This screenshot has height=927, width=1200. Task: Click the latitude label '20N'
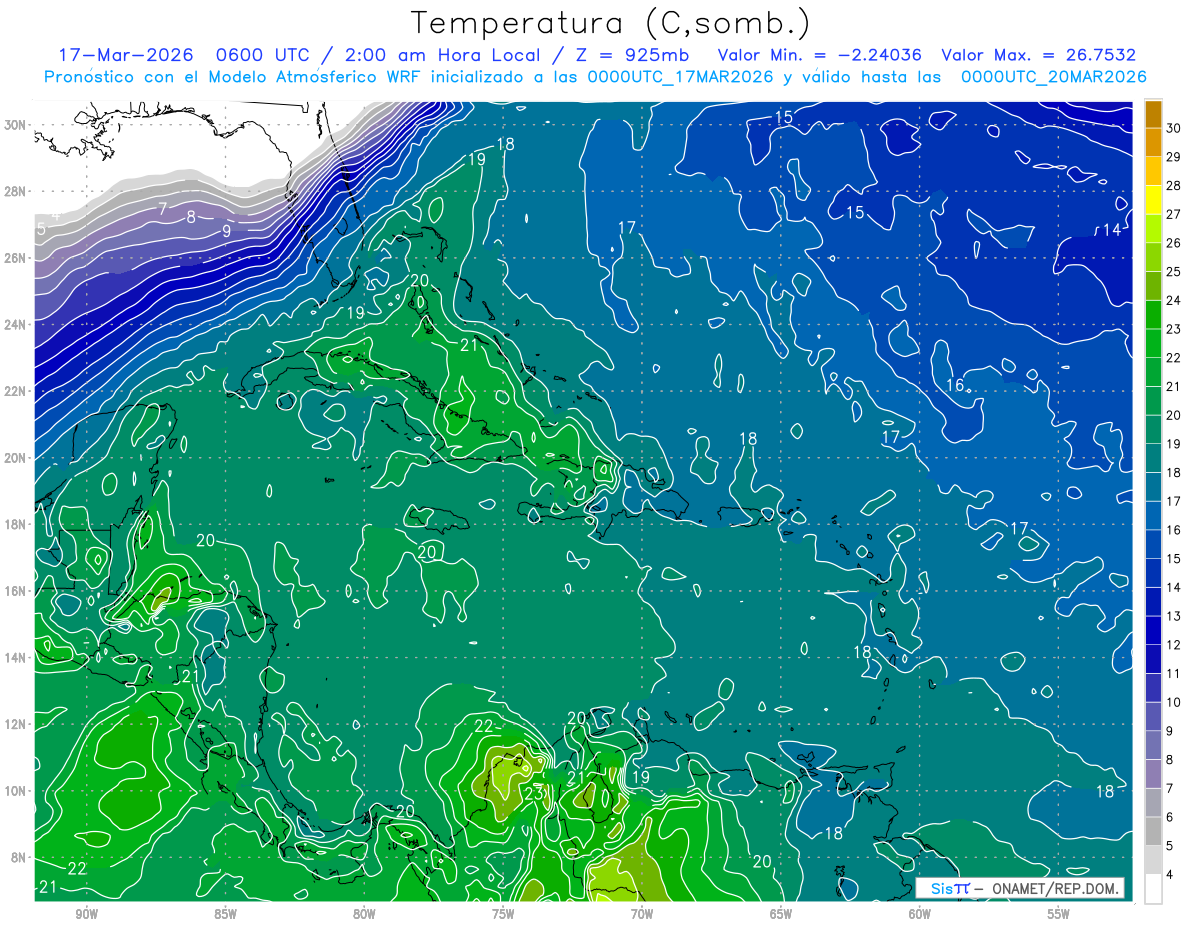click(x=17, y=458)
